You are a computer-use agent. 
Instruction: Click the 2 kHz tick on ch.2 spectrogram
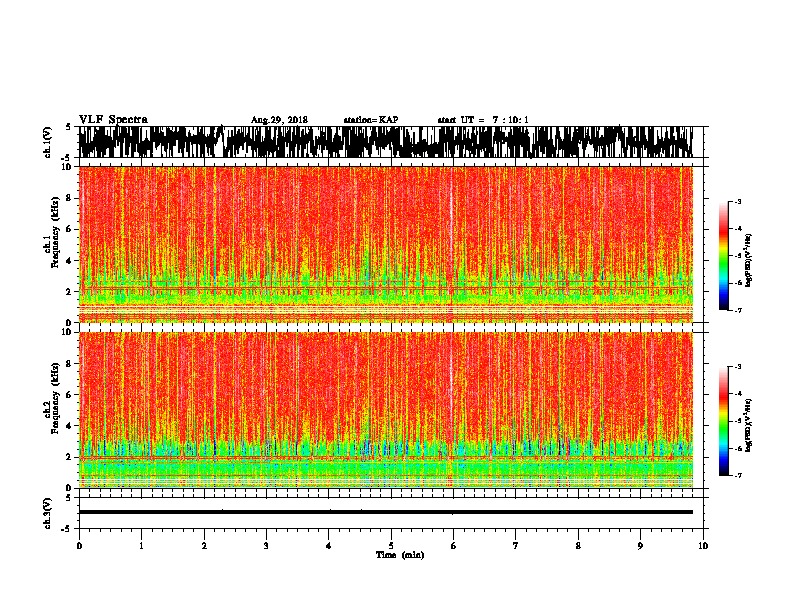pos(70,457)
